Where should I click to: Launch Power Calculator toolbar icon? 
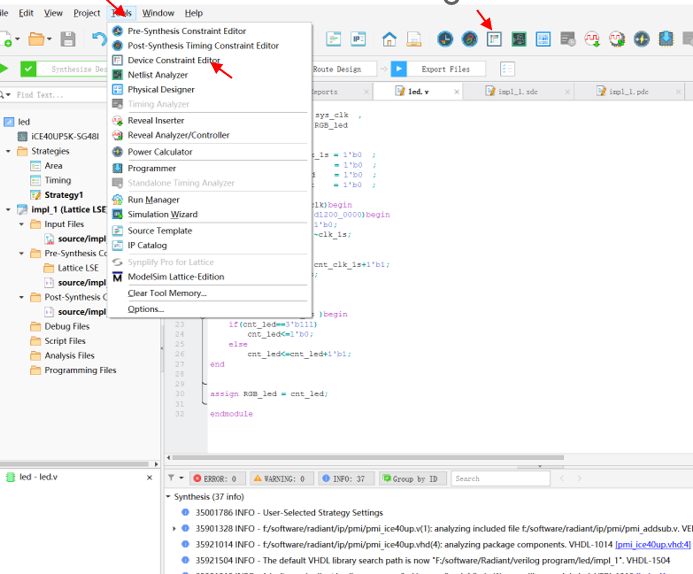click(x=642, y=39)
